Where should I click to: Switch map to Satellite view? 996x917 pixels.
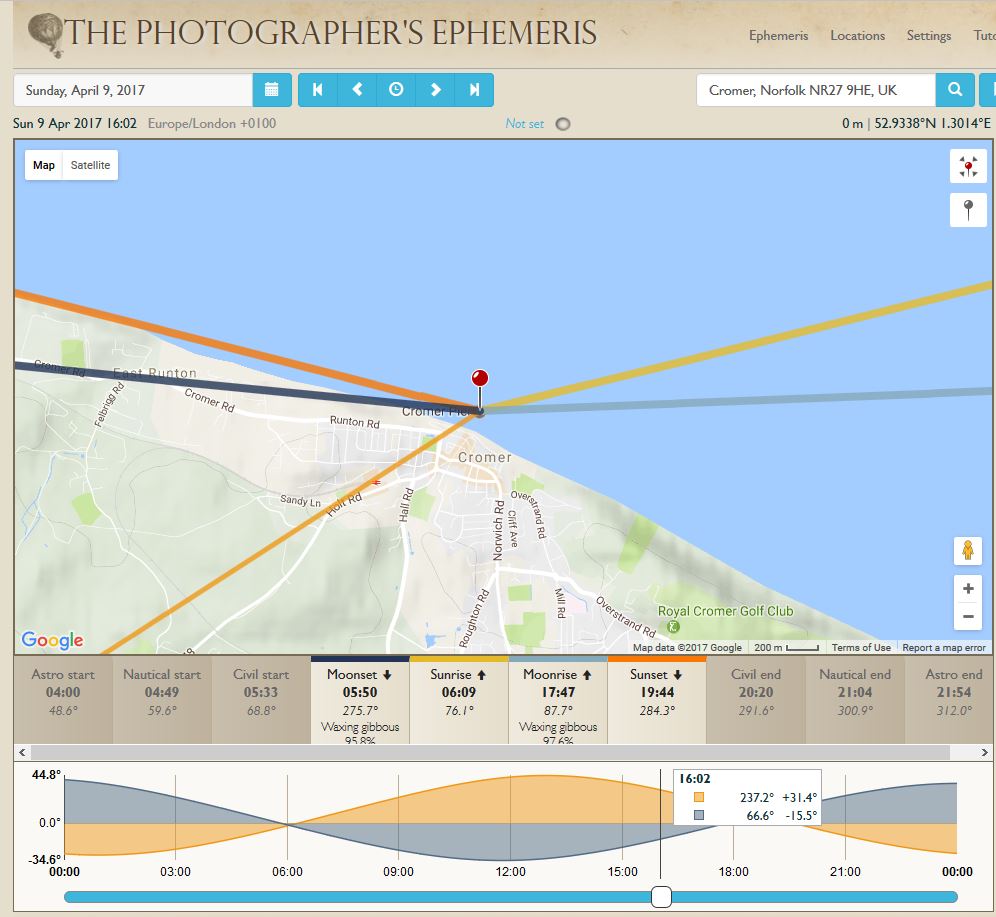click(x=90, y=165)
